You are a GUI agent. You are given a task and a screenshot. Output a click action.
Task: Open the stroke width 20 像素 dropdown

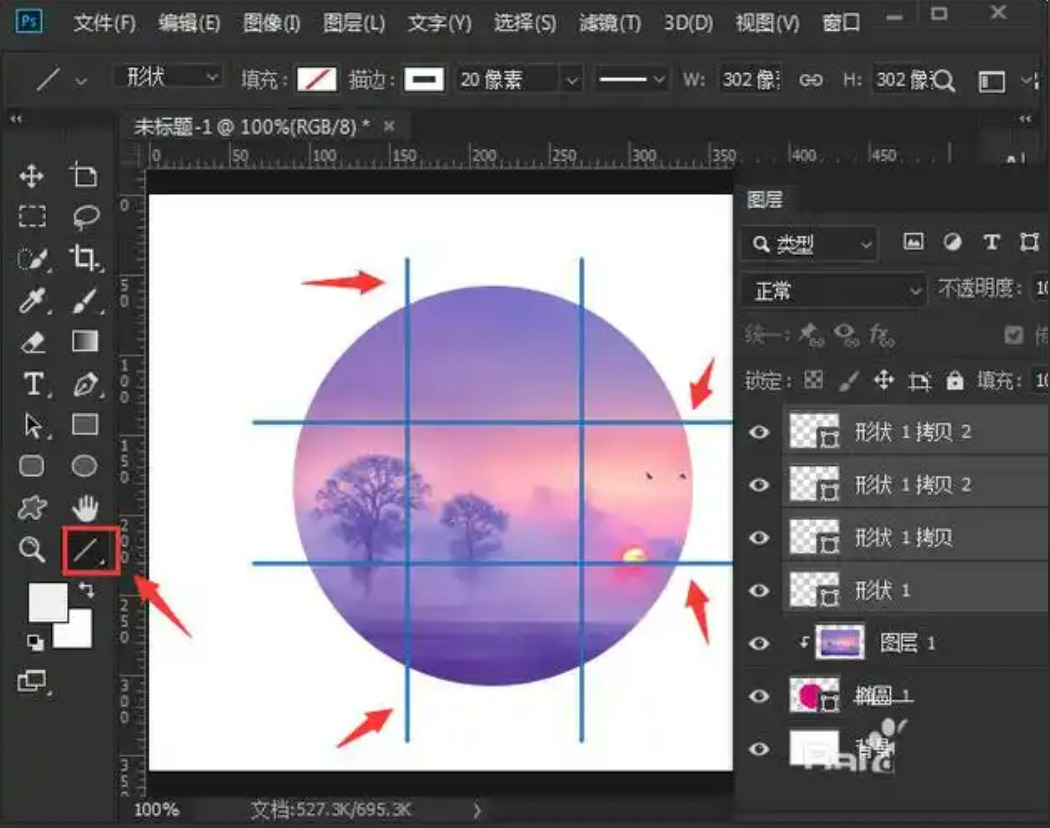pos(571,81)
